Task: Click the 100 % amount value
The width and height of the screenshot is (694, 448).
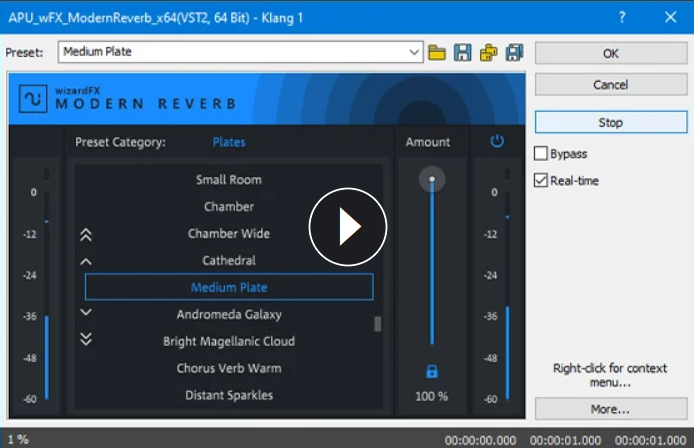Action: tap(432, 396)
